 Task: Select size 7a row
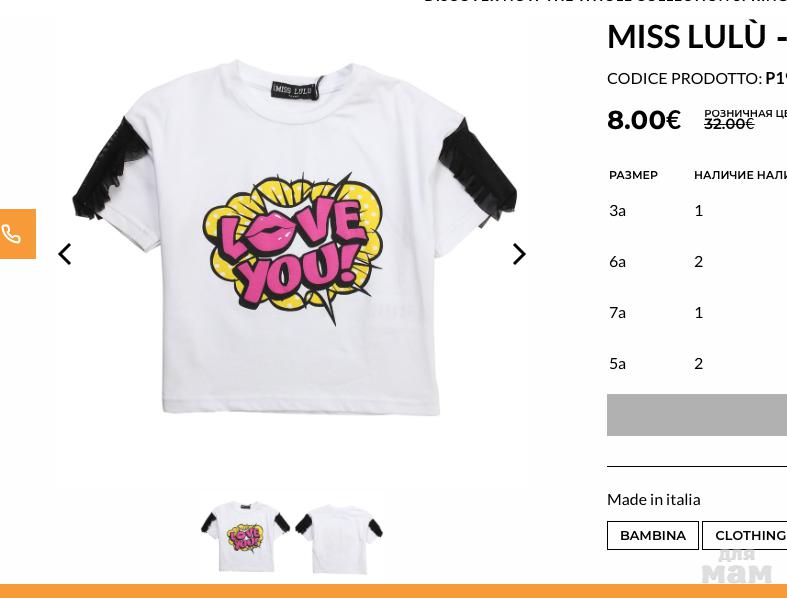click(x=617, y=312)
